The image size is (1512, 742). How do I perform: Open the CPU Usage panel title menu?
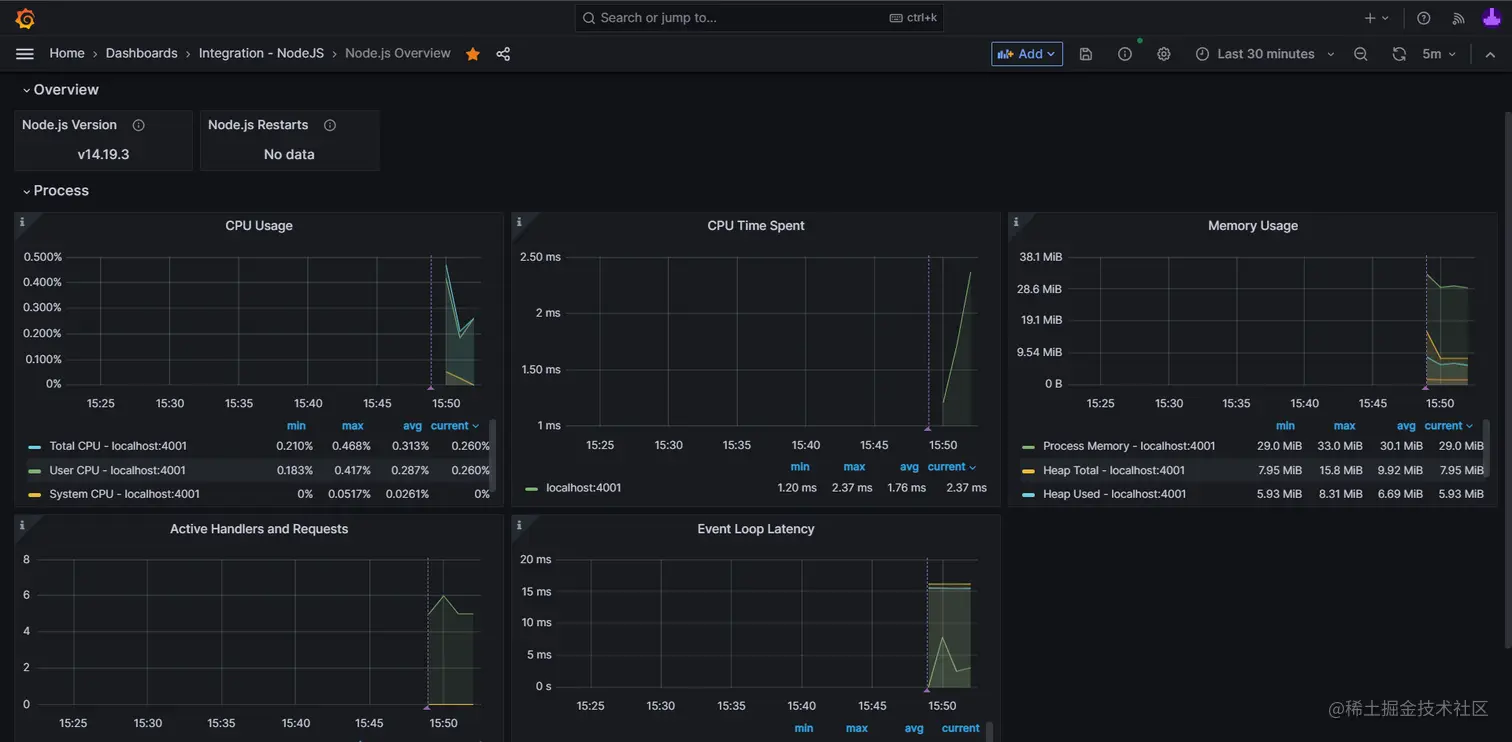click(x=259, y=226)
